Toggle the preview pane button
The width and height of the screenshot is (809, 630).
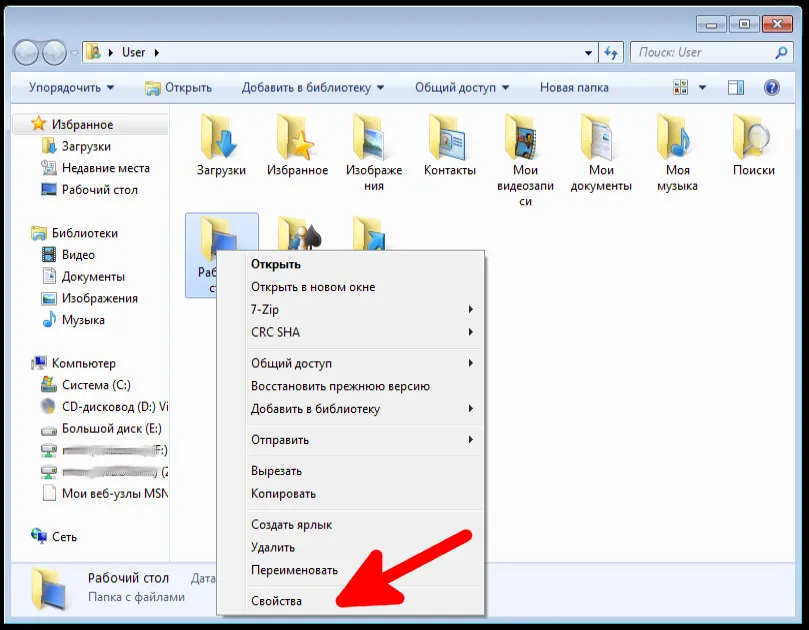(x=736, y=87)
